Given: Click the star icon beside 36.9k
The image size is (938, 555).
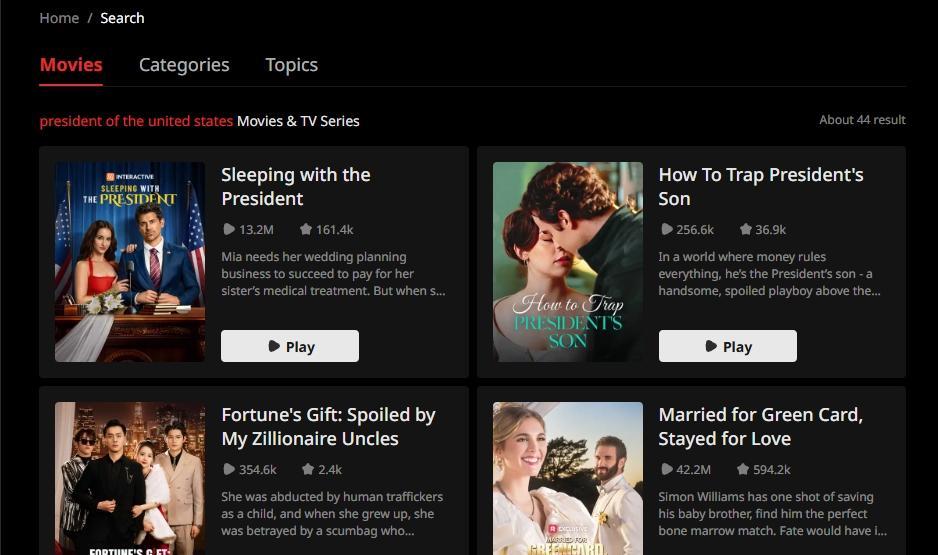Looking at the screenshot, I should pos(745,229).
